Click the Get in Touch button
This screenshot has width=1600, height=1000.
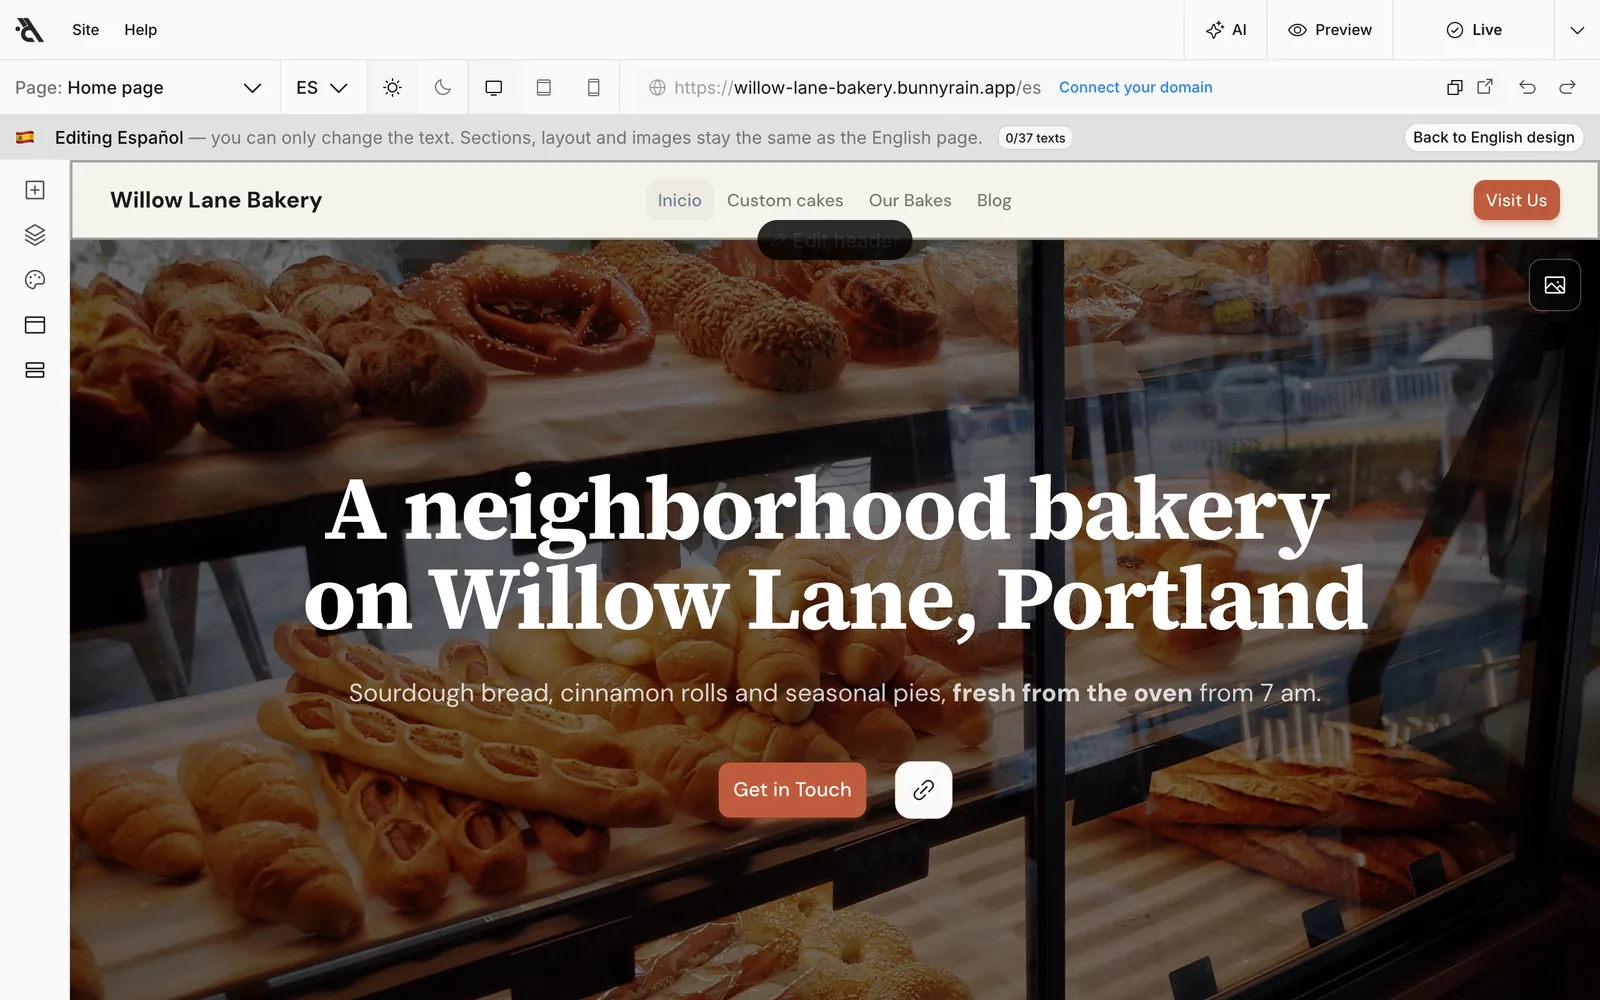(793, 790)
